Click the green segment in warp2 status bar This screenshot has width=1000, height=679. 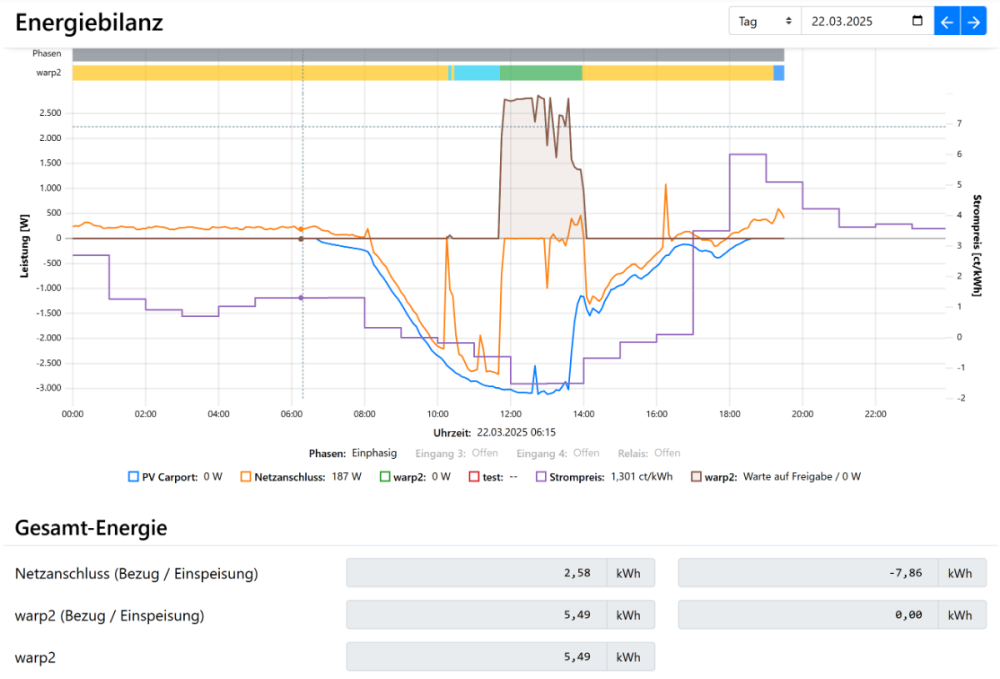(540, 73)
